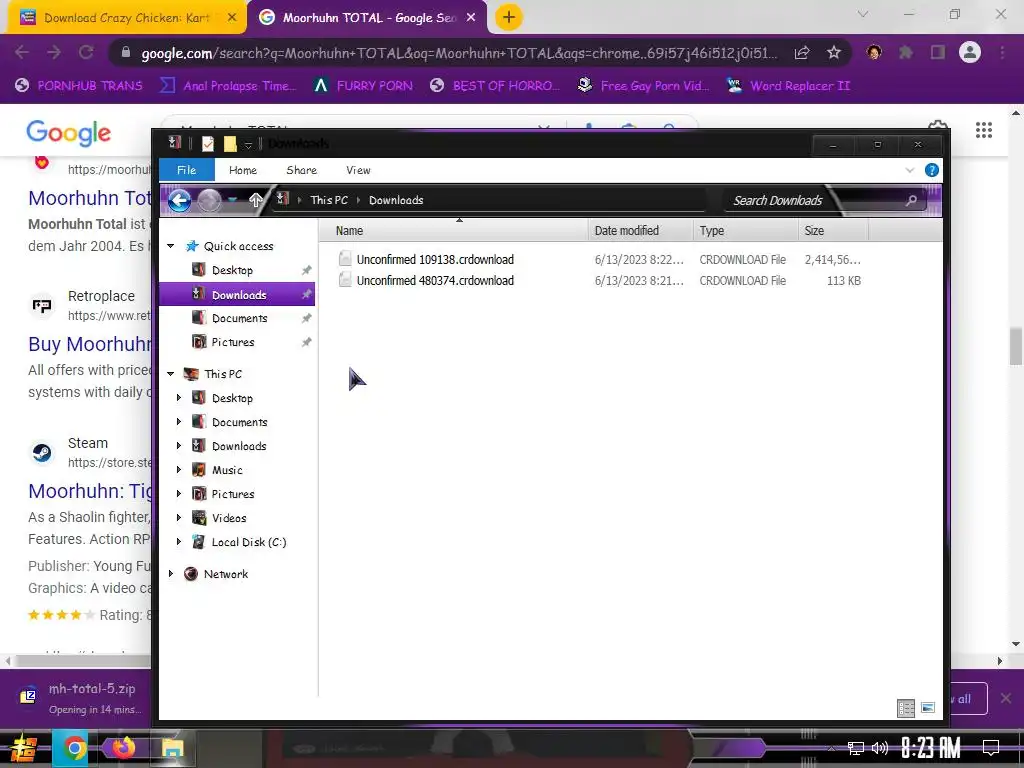Screen dimensions: 1024x768
Task: Collapse the Quick access tree node
Action: pyautogui.click(x=170, y=246)
